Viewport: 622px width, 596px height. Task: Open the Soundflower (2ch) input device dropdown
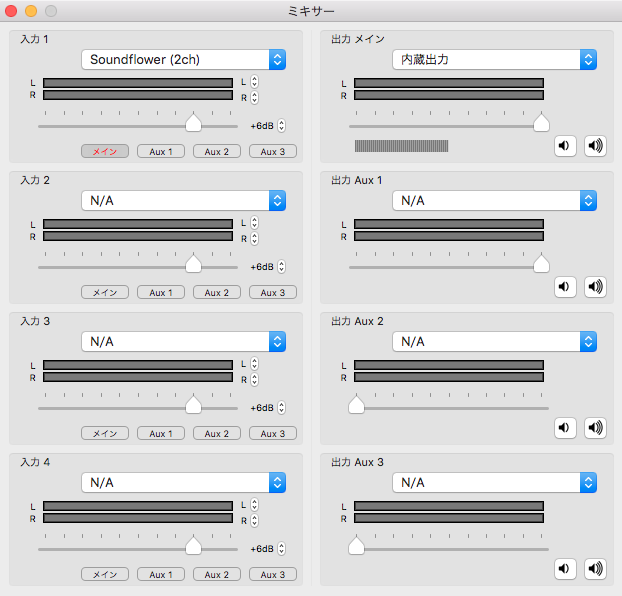click(183, 60)
